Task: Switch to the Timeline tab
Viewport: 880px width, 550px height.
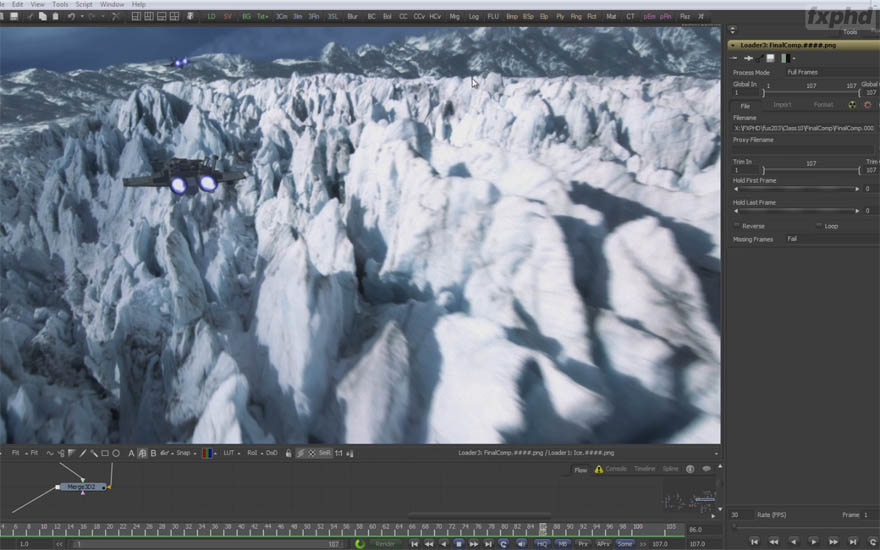Action: [644, 469]
